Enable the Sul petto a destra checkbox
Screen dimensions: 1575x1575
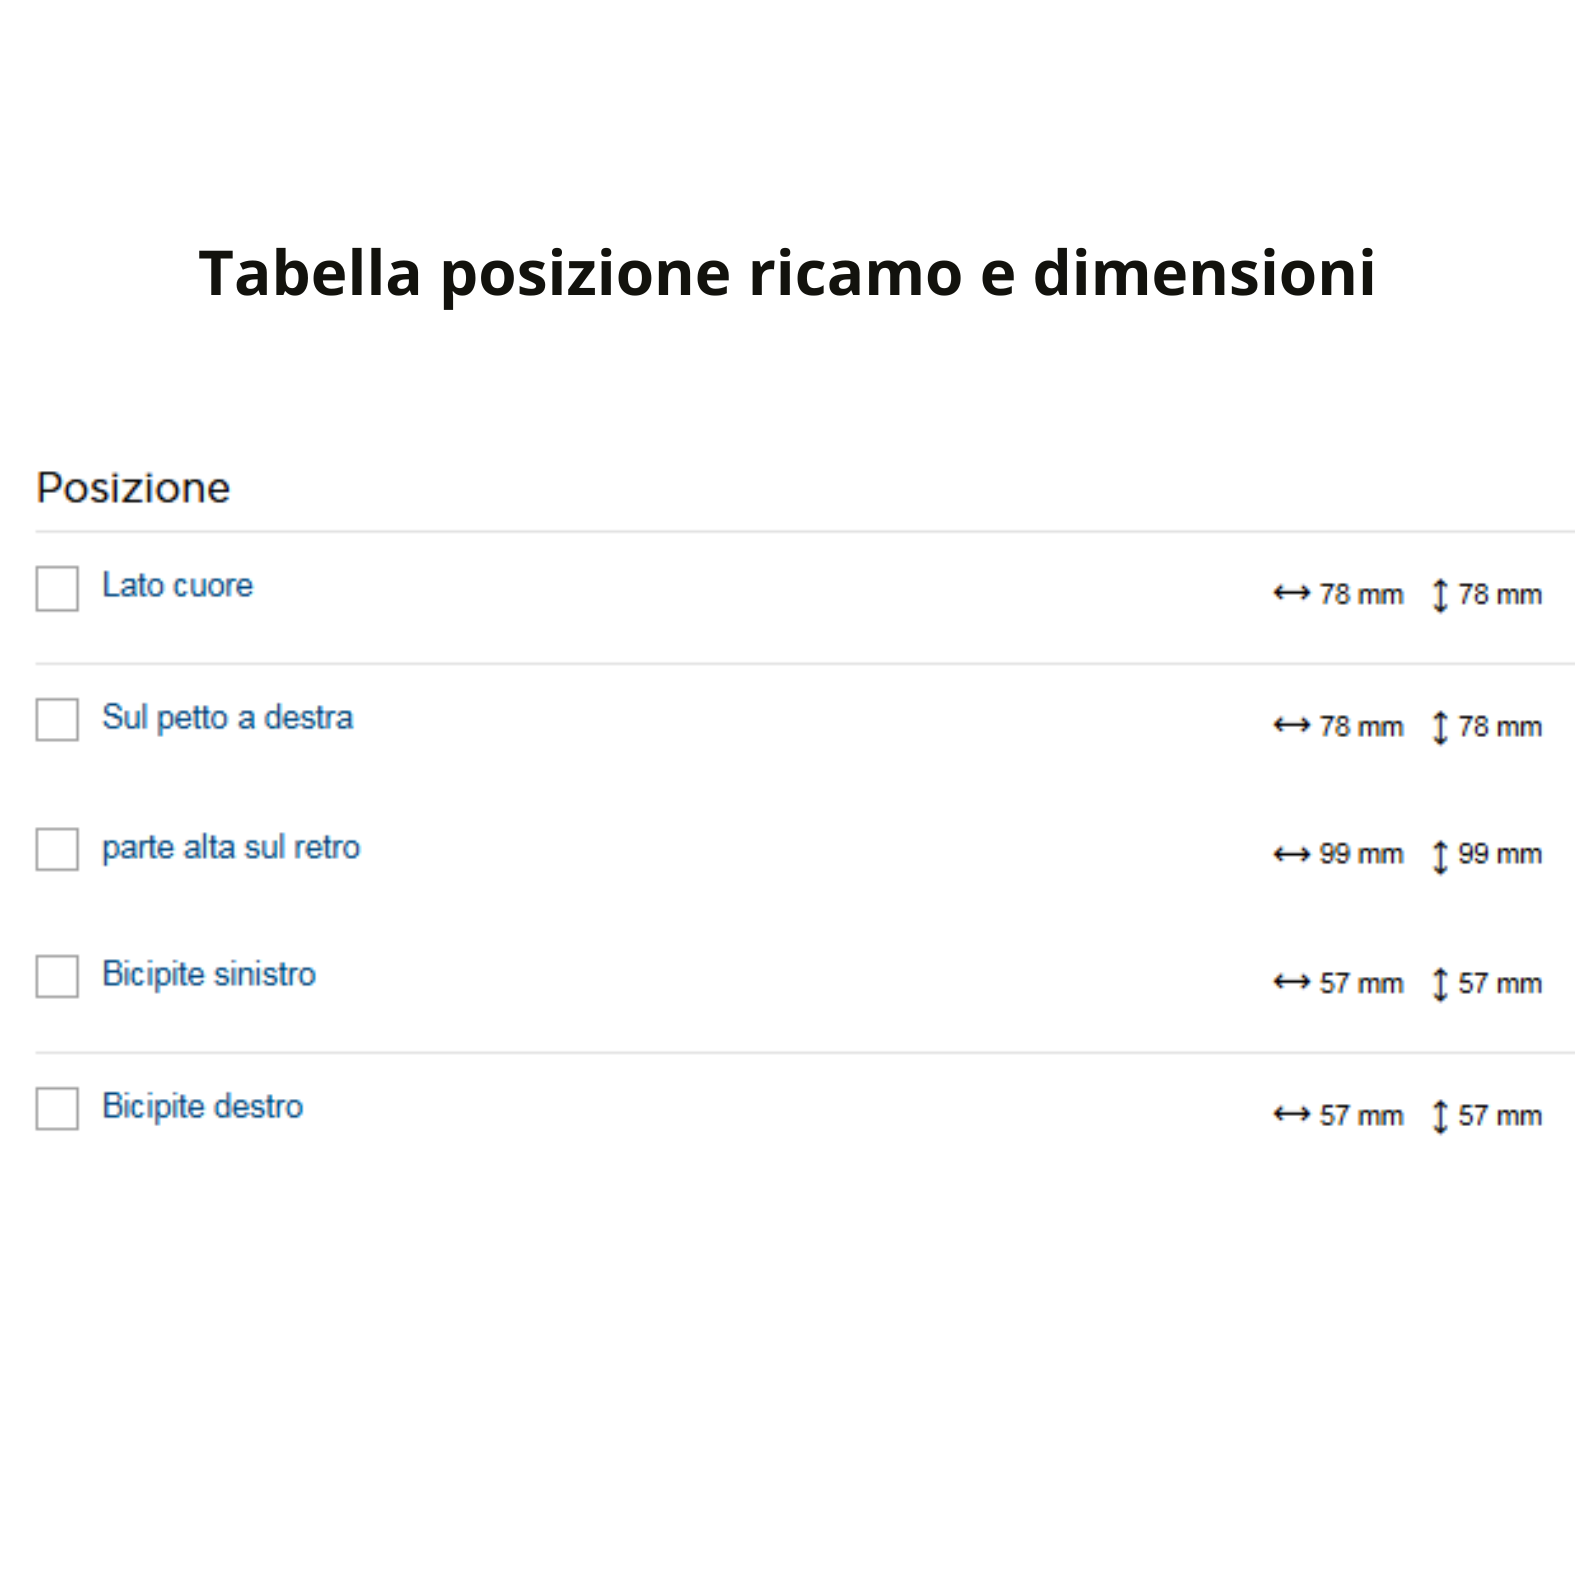57,720
